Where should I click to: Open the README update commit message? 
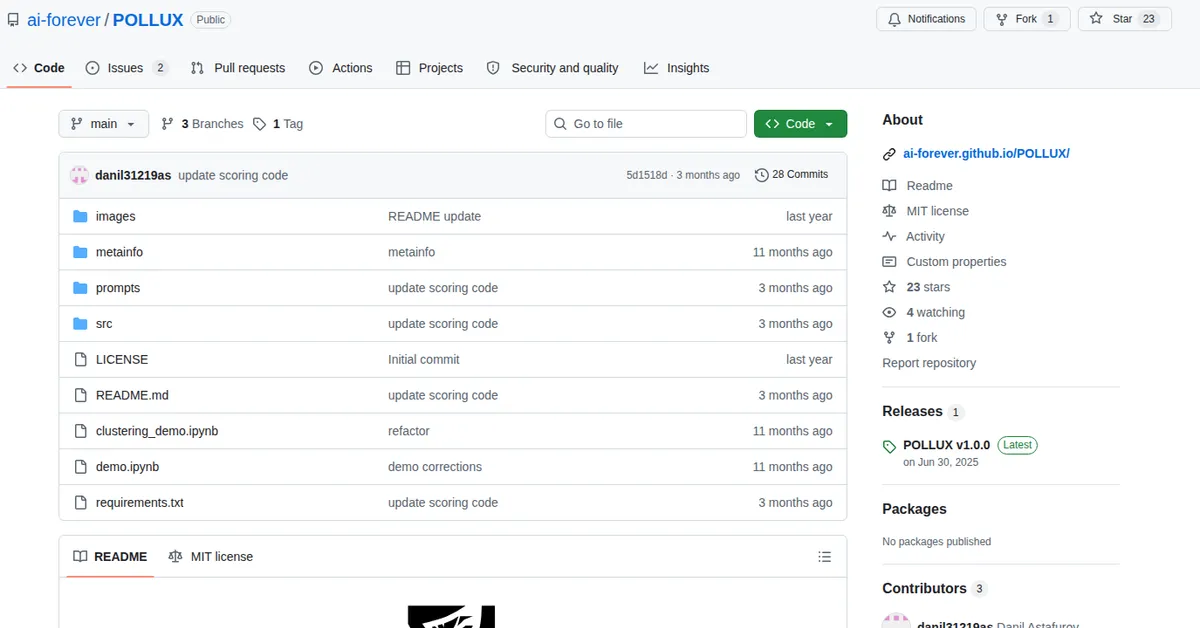tap(434, 216)
